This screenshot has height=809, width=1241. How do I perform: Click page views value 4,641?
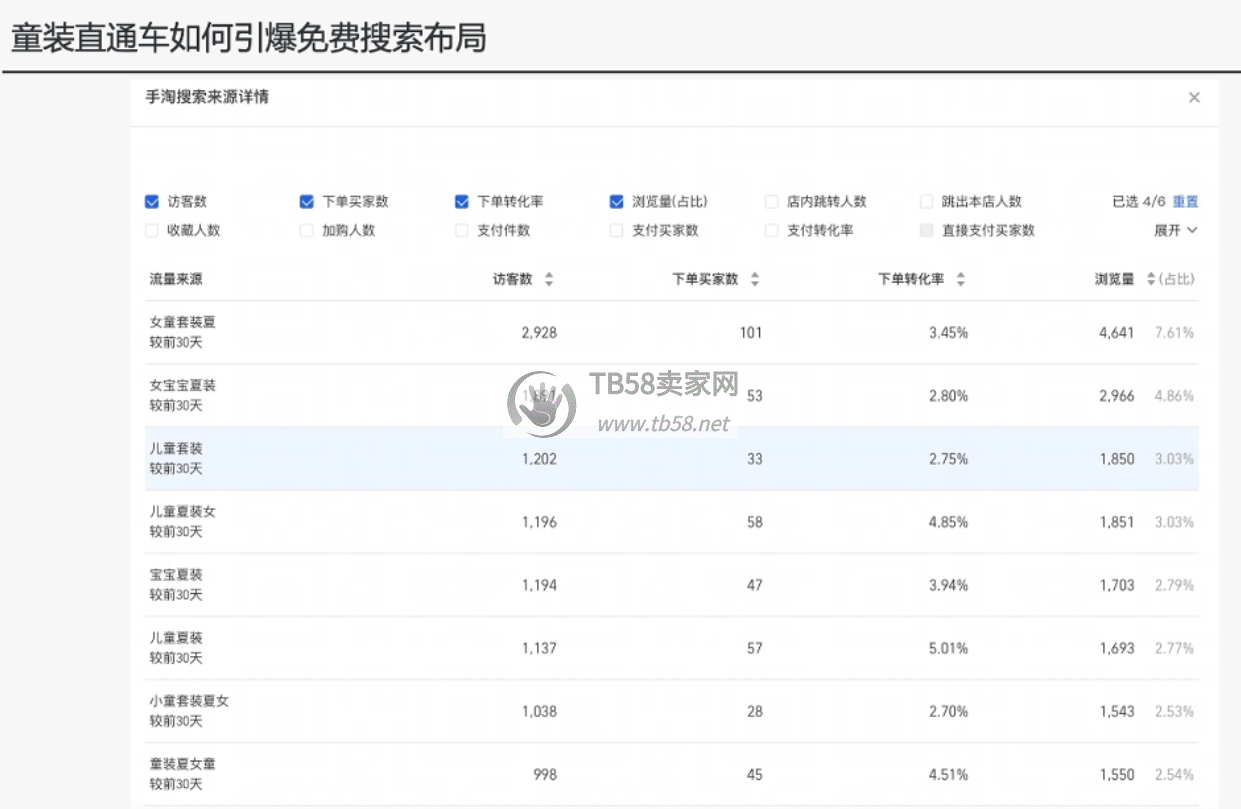[1117, 333]
